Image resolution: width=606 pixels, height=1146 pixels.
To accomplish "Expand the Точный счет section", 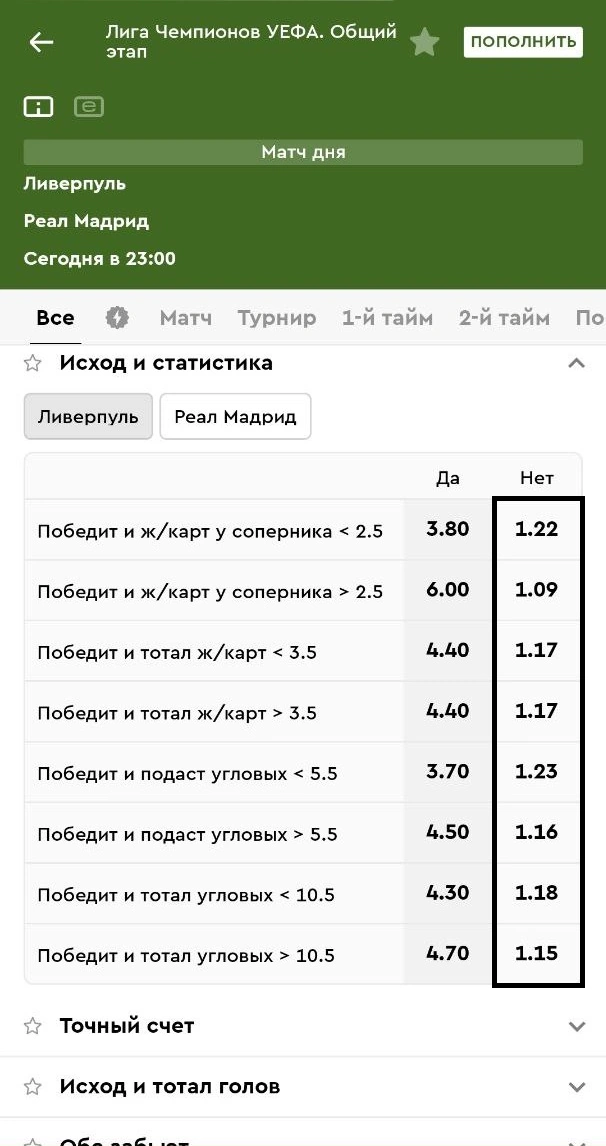I will [576, 1026].
